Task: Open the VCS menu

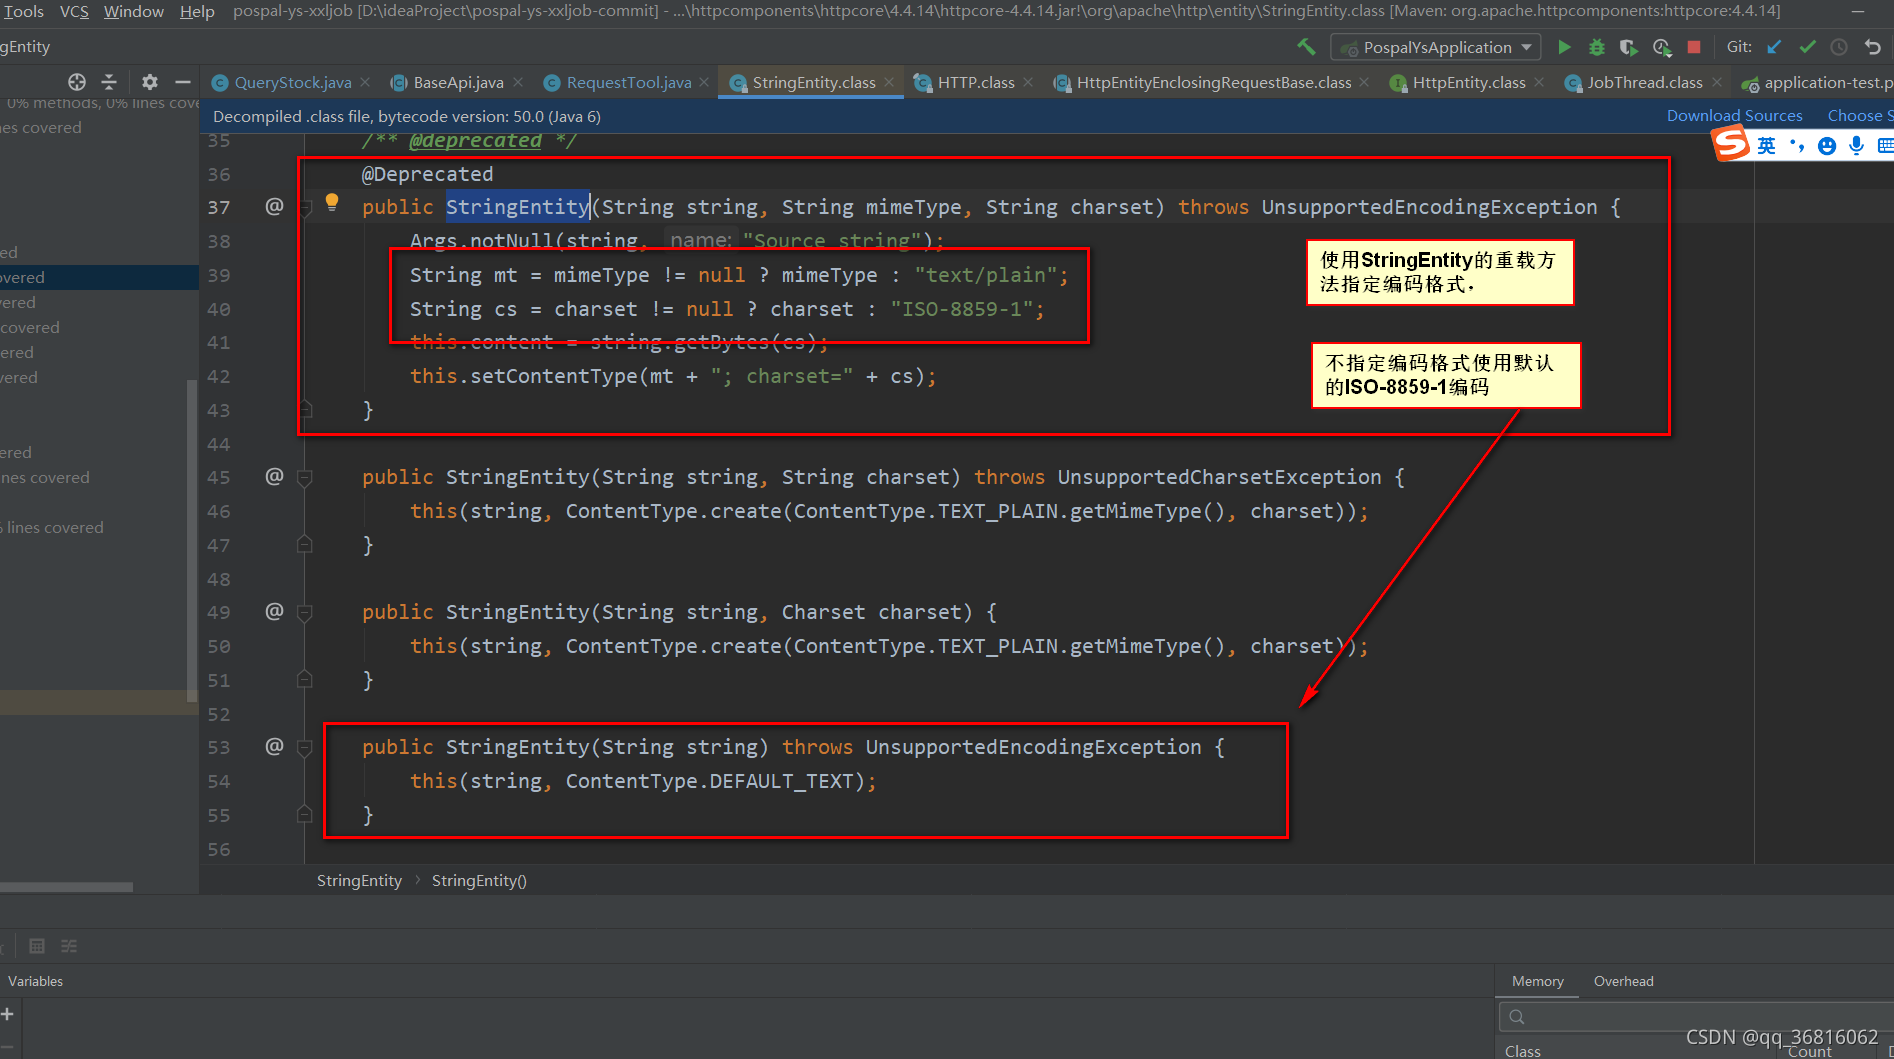Action: [x=74, y=11]
